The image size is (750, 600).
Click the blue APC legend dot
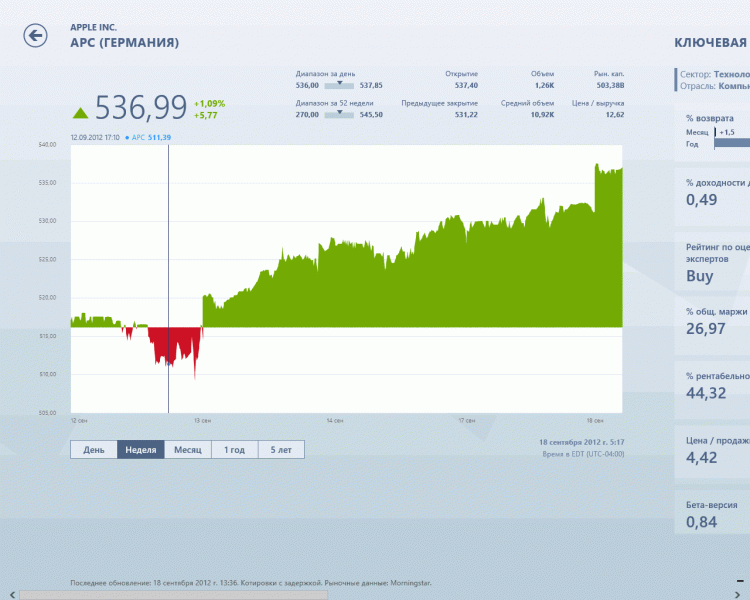[x=127, y=137]
